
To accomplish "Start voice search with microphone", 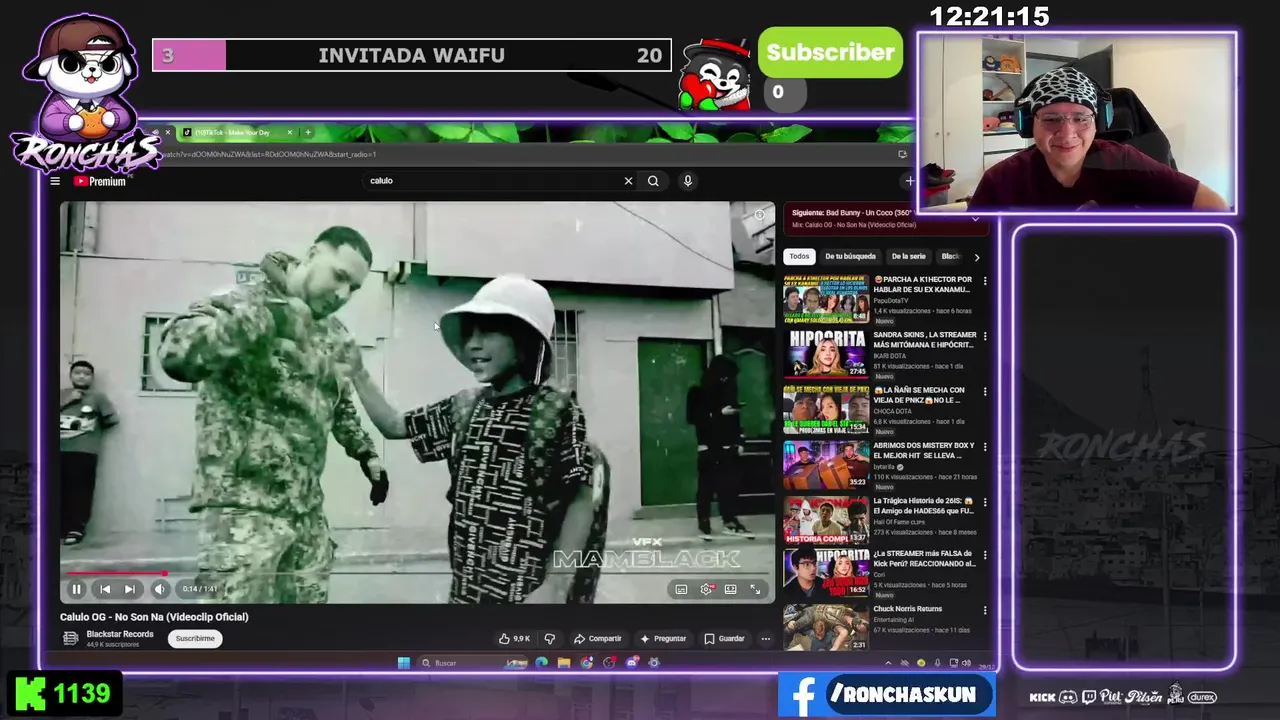I will click(x=687, y=181).
